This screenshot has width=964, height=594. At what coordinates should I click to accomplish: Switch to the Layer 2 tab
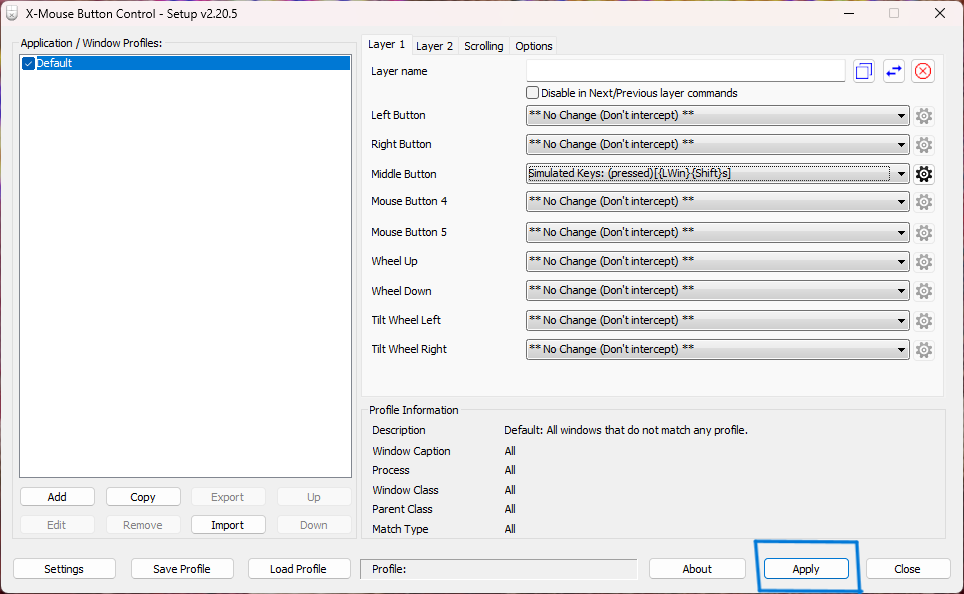(434, 46)
